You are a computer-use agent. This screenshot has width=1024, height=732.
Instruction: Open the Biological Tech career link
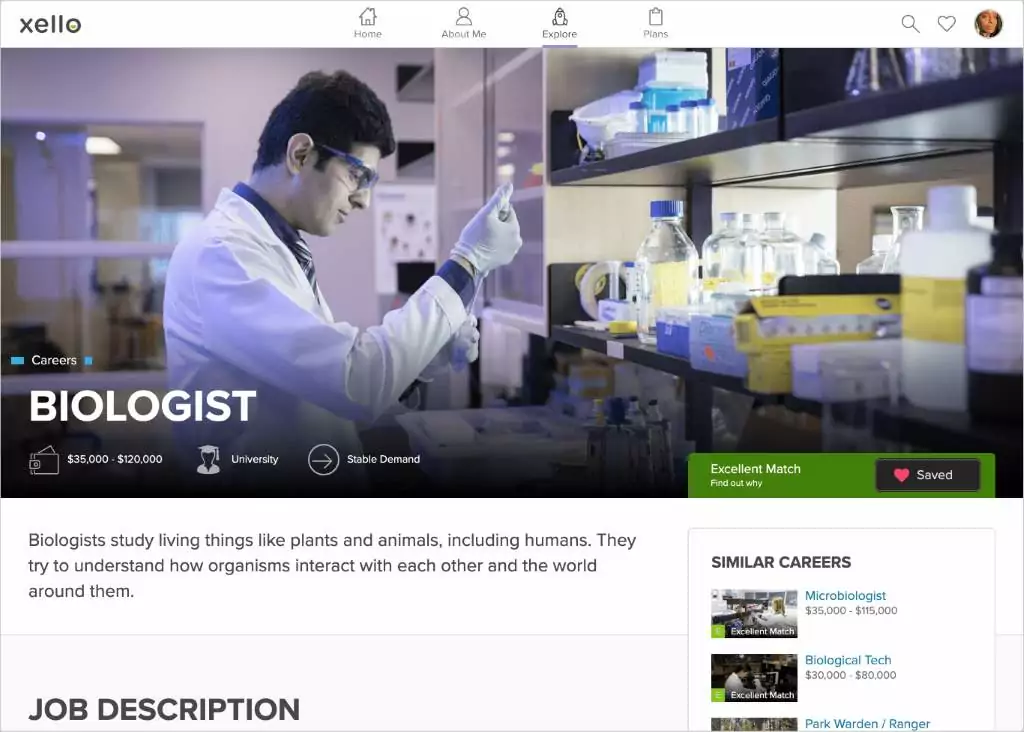click(848, 660)
